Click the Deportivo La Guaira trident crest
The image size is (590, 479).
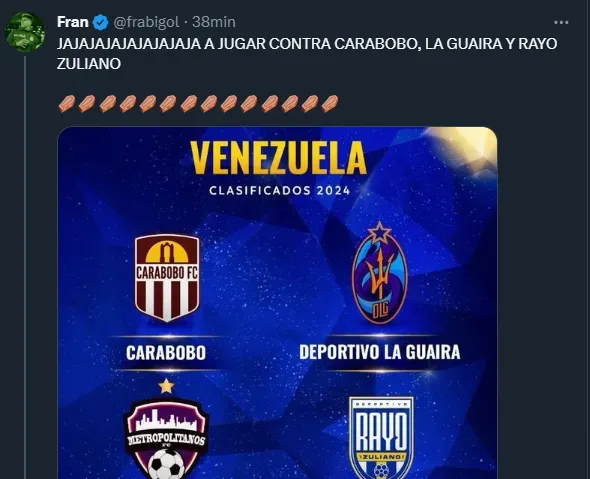tap(380, 272)
